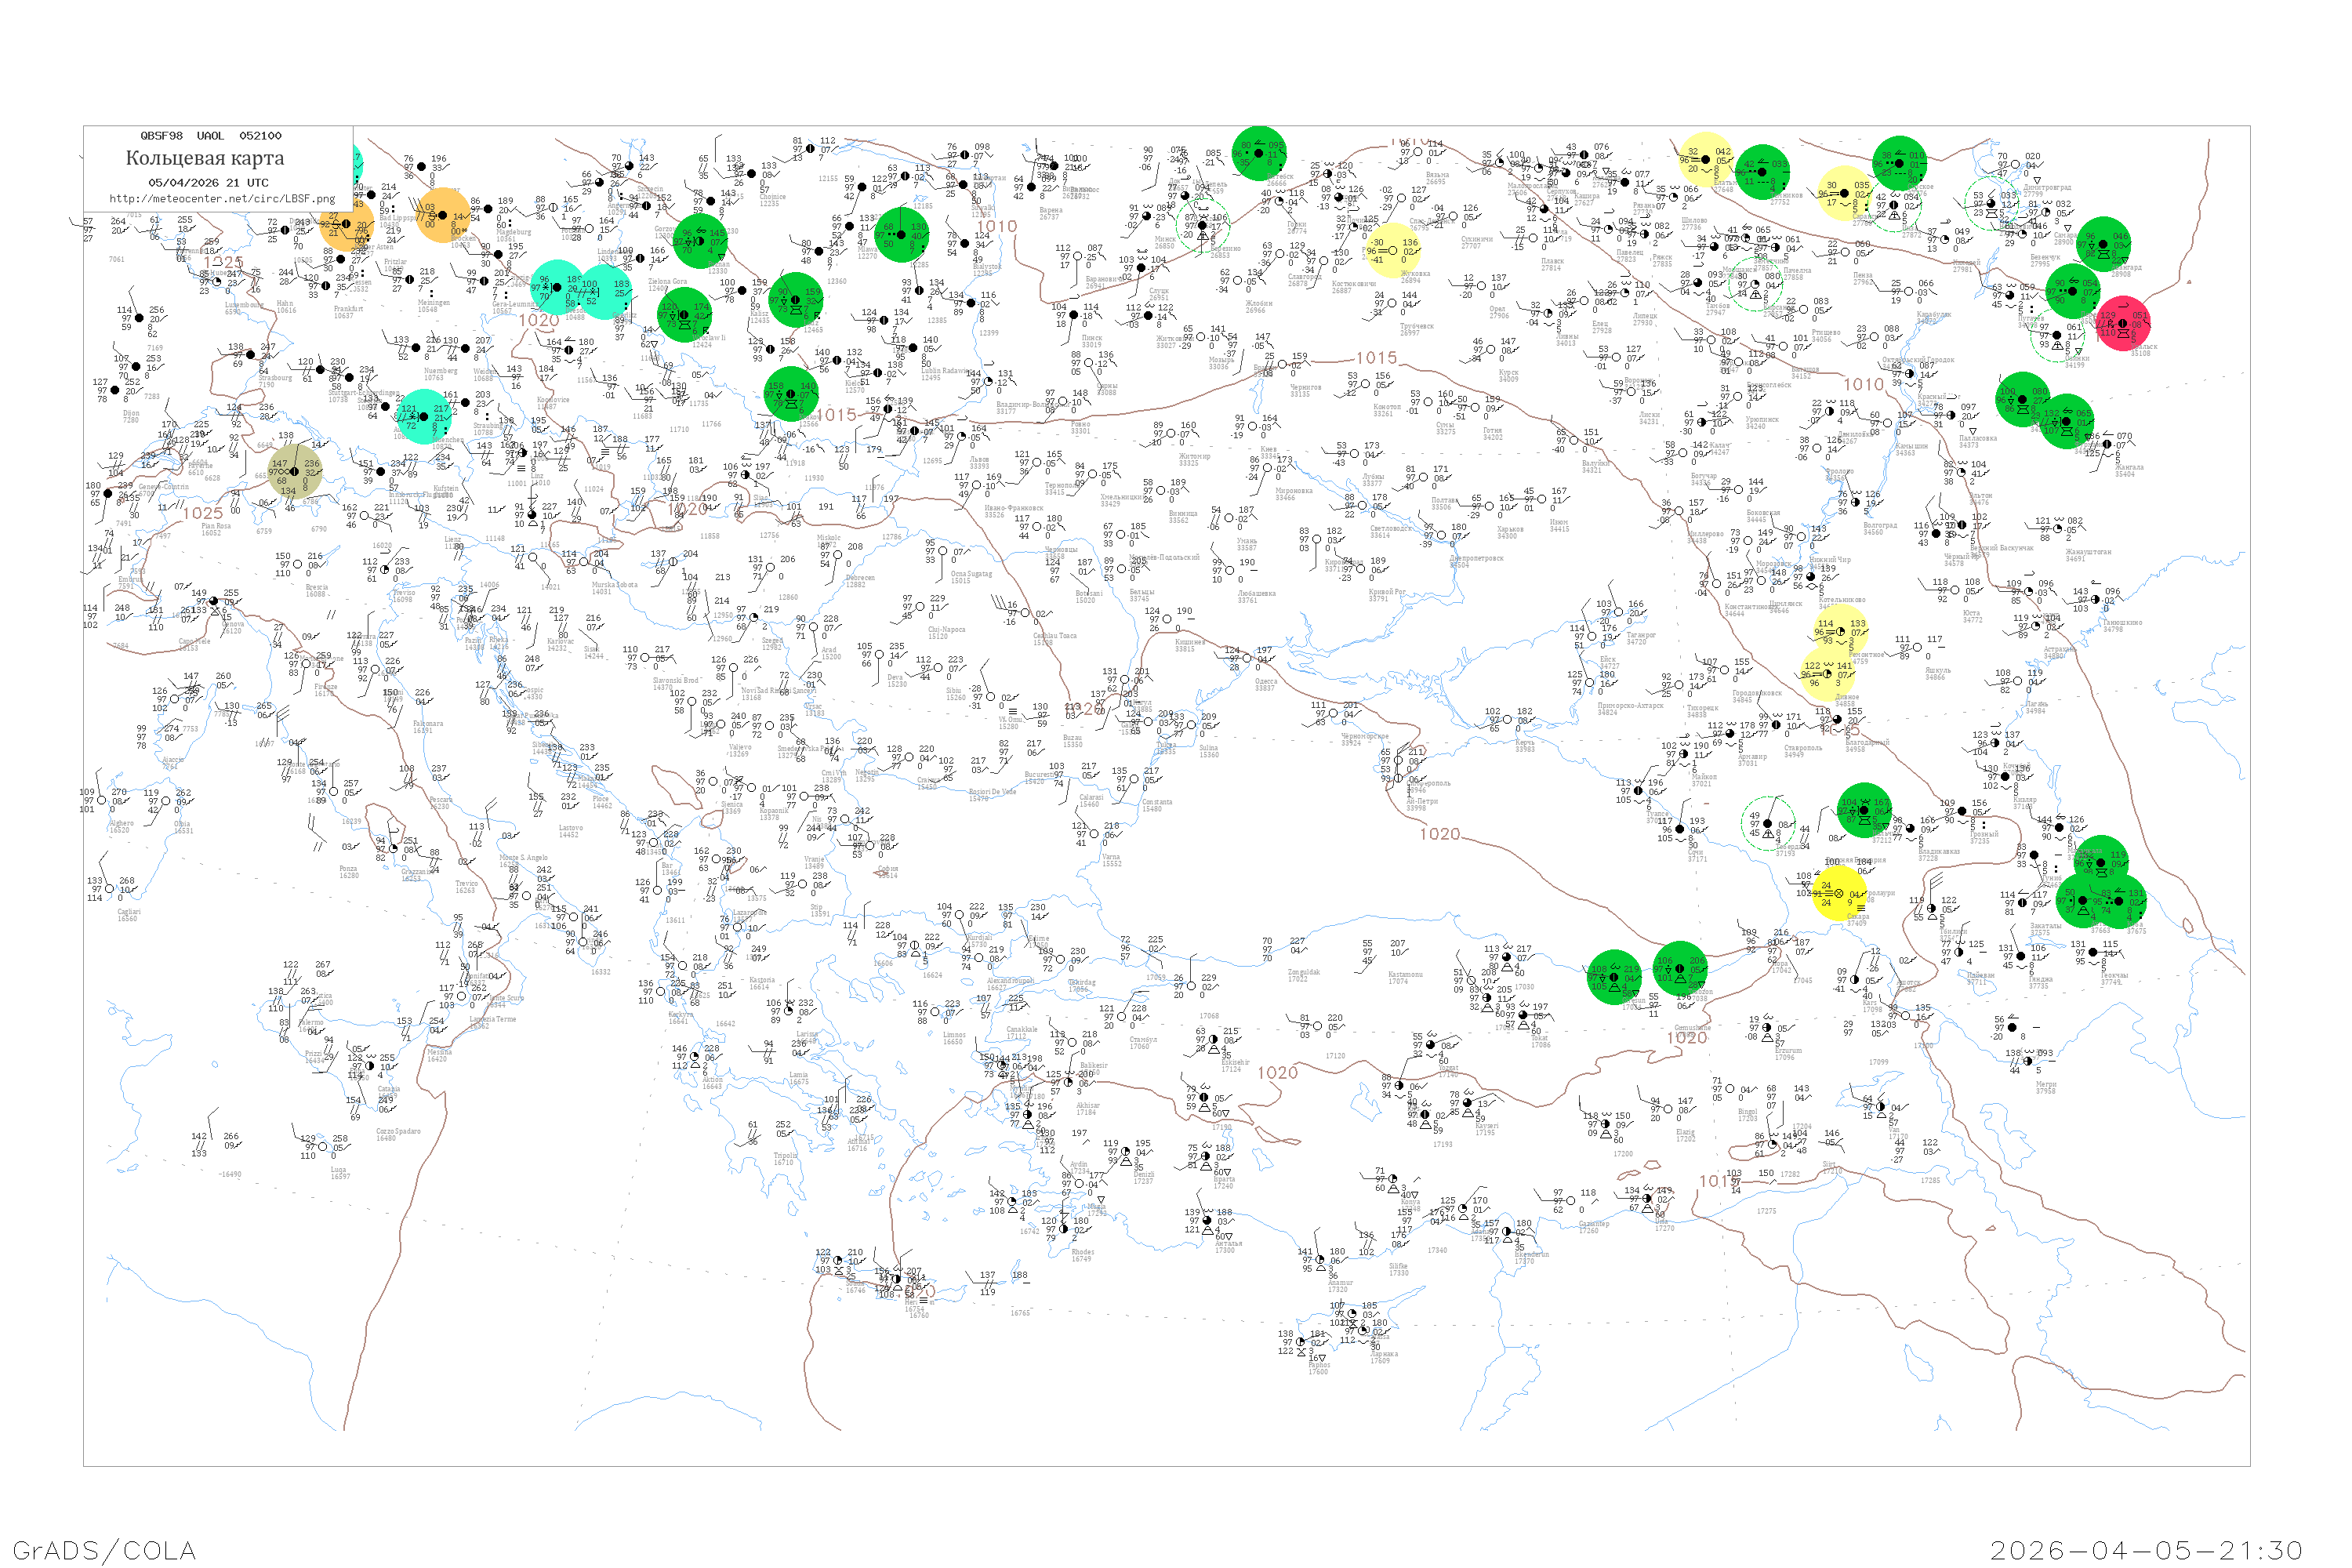Click the dashed green circle near Моршанск

[x=1755, y=285]
